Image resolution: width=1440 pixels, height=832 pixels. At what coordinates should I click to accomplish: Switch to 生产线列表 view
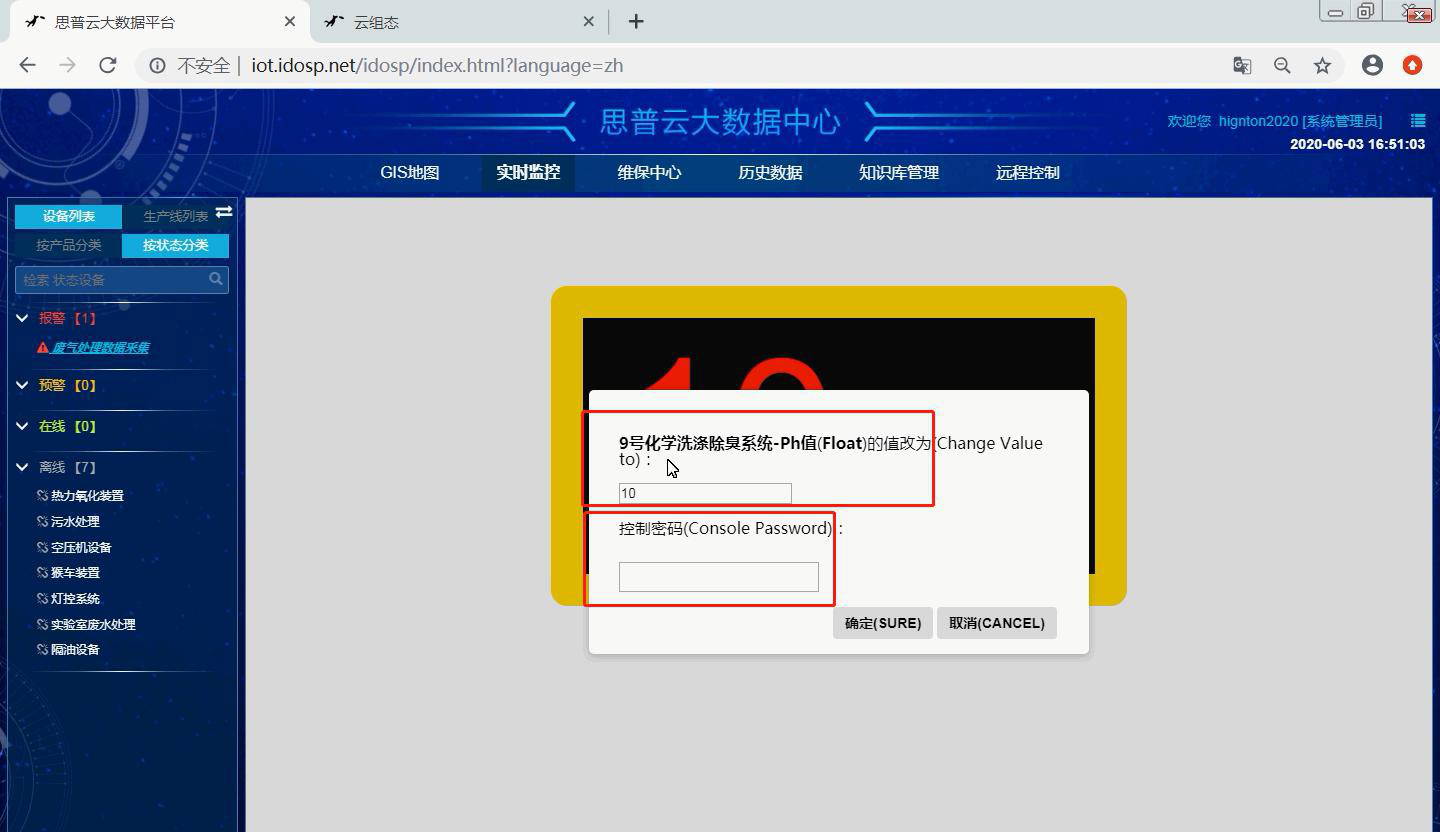(x=173, y=214)
